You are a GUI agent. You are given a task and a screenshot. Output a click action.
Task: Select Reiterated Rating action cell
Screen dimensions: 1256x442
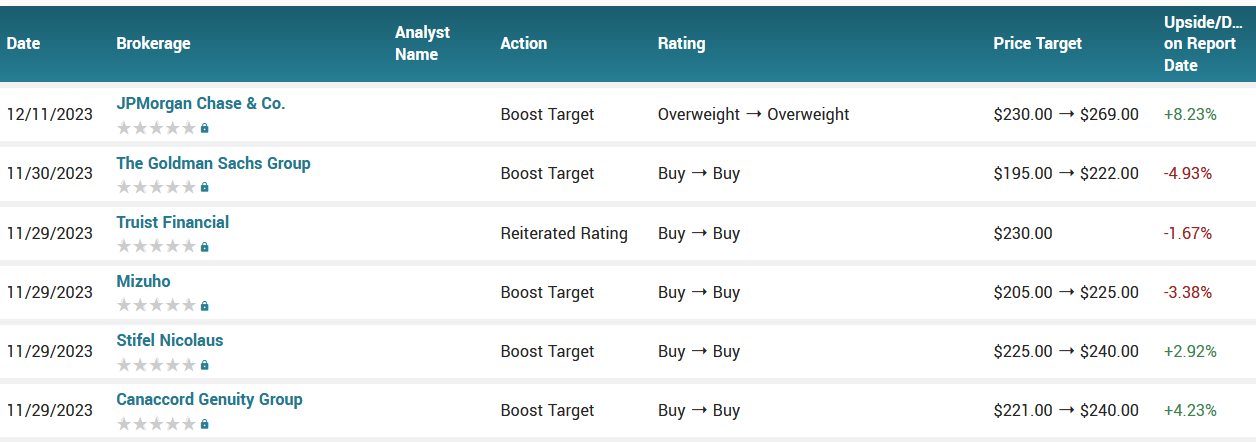(x=564, y=233)
